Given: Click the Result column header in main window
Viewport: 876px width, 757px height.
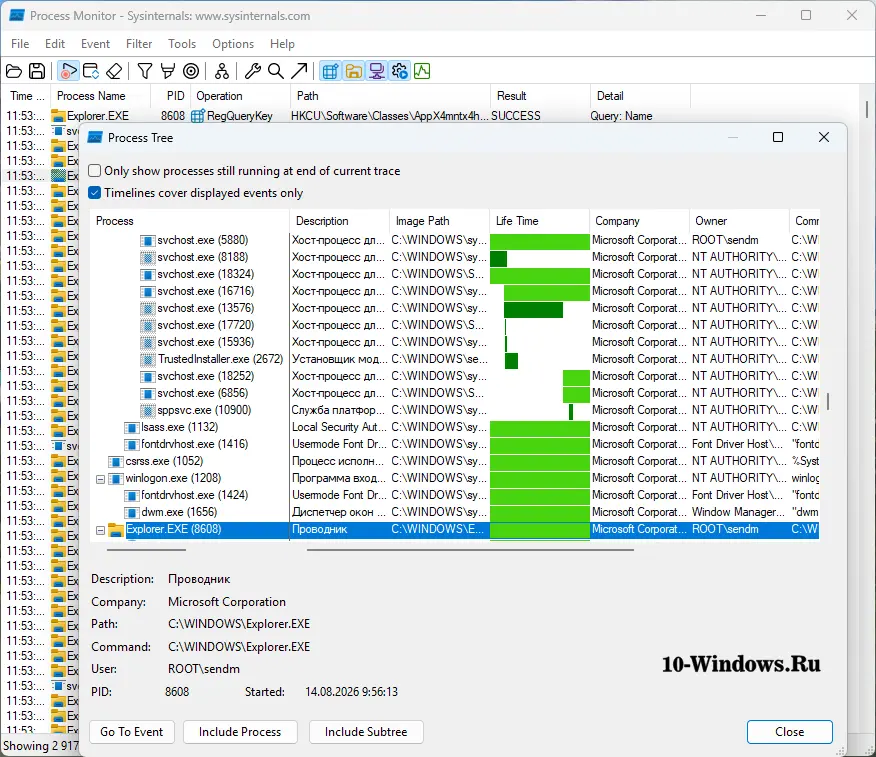Looking at the screenshot, I should 540,96.
